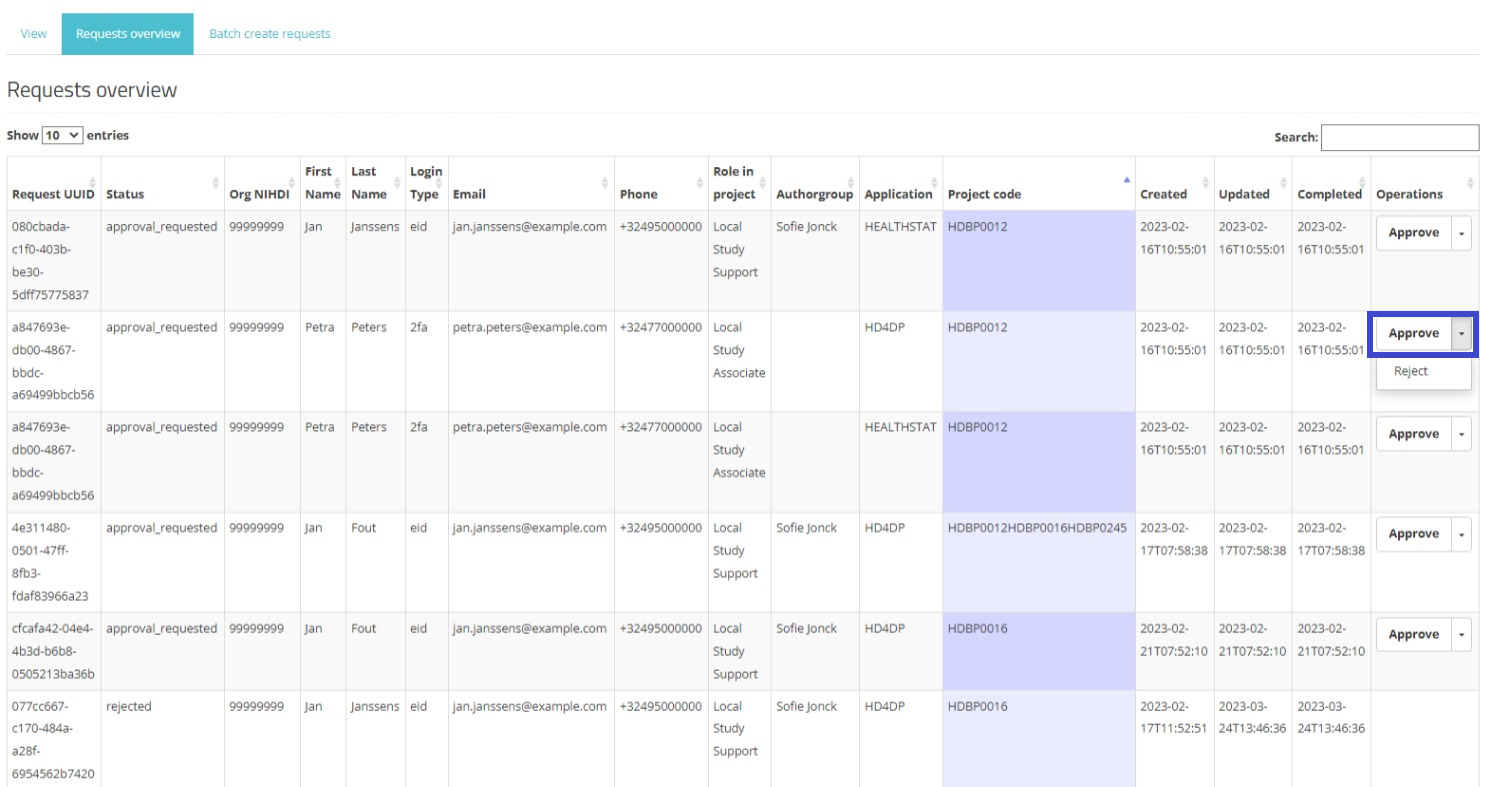
Task: Approve Jan Janssens HEALTHSTAT request
Action: (x=1413, y=233)
